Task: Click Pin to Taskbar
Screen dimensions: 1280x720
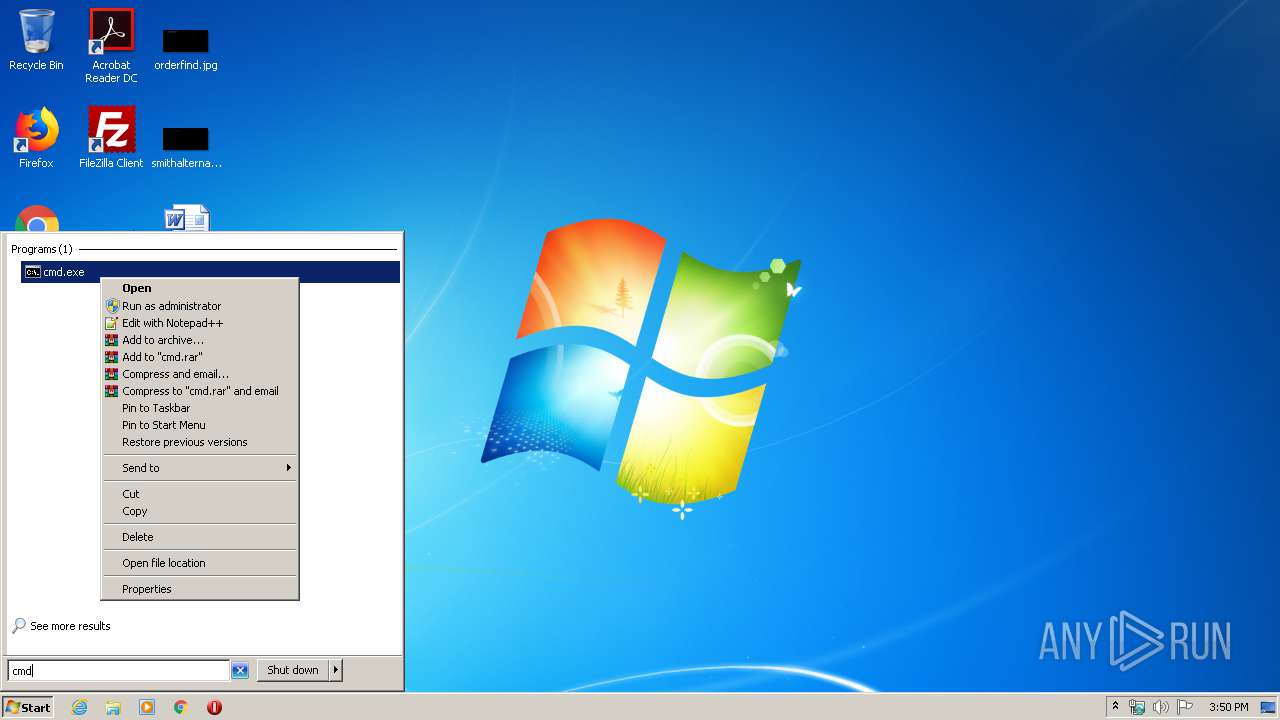Action: tap(200, 408)
